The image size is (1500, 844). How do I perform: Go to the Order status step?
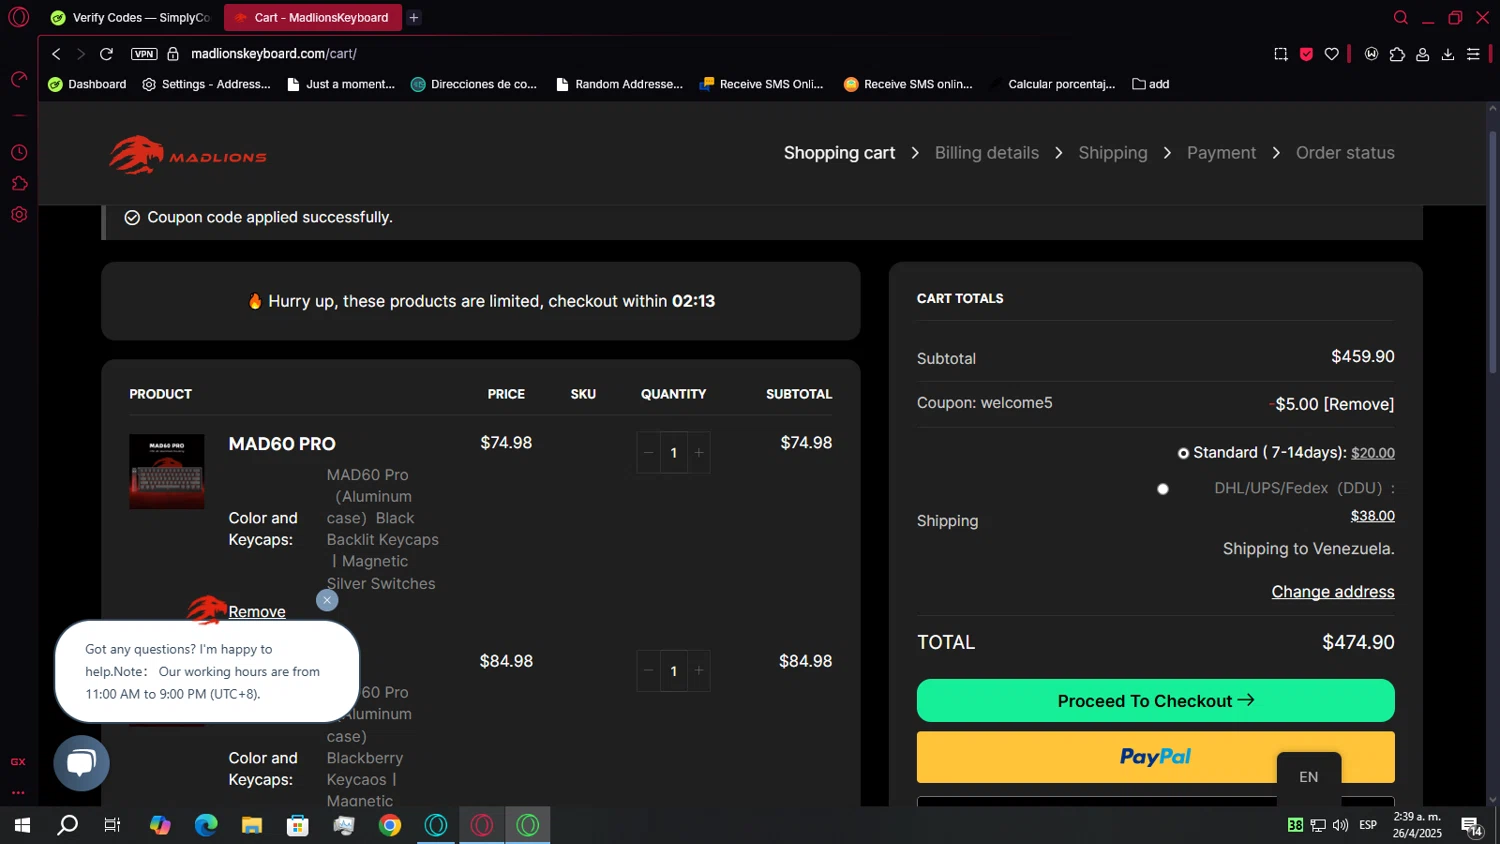point(1345,153)
